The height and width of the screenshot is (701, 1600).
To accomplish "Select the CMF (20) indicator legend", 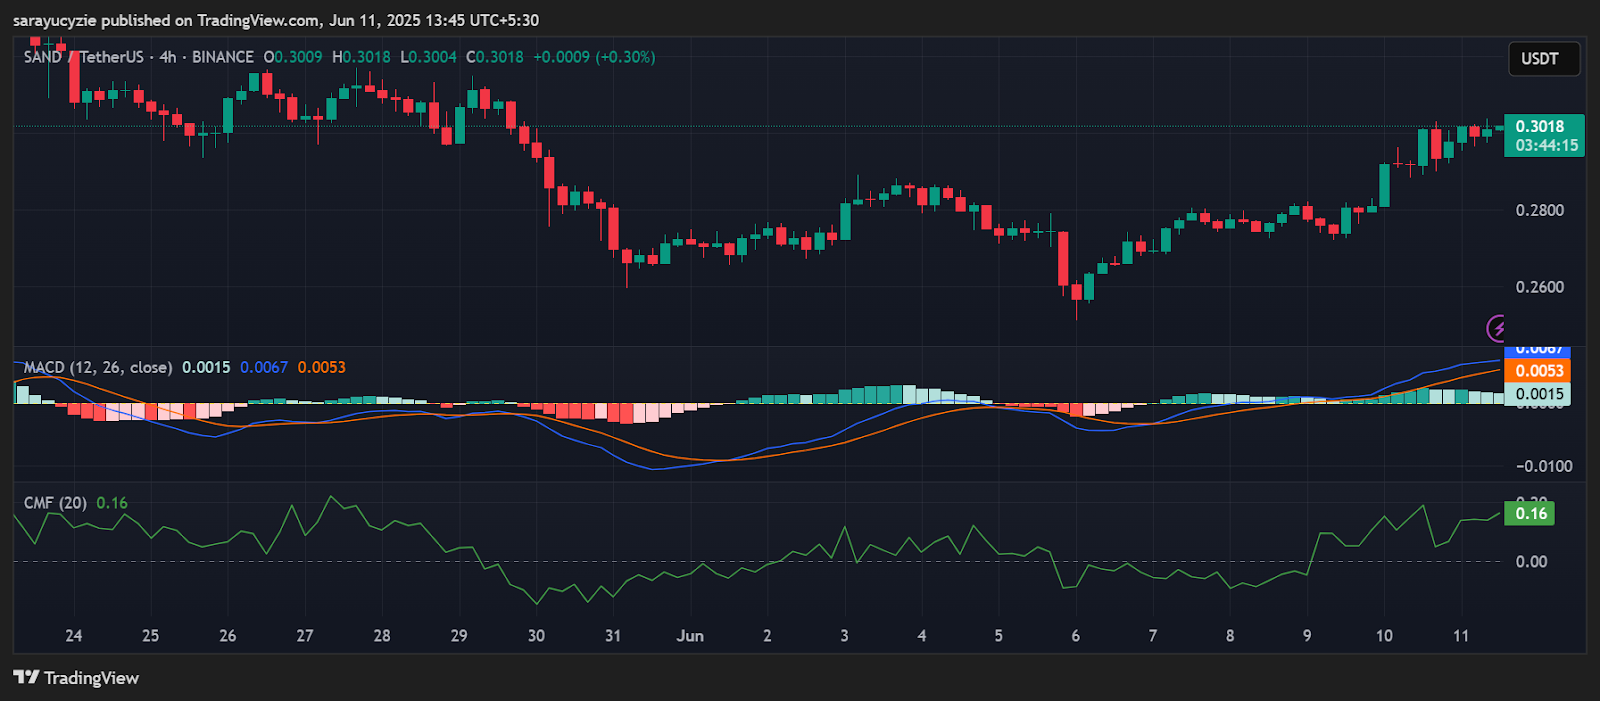I will point(55,503).
